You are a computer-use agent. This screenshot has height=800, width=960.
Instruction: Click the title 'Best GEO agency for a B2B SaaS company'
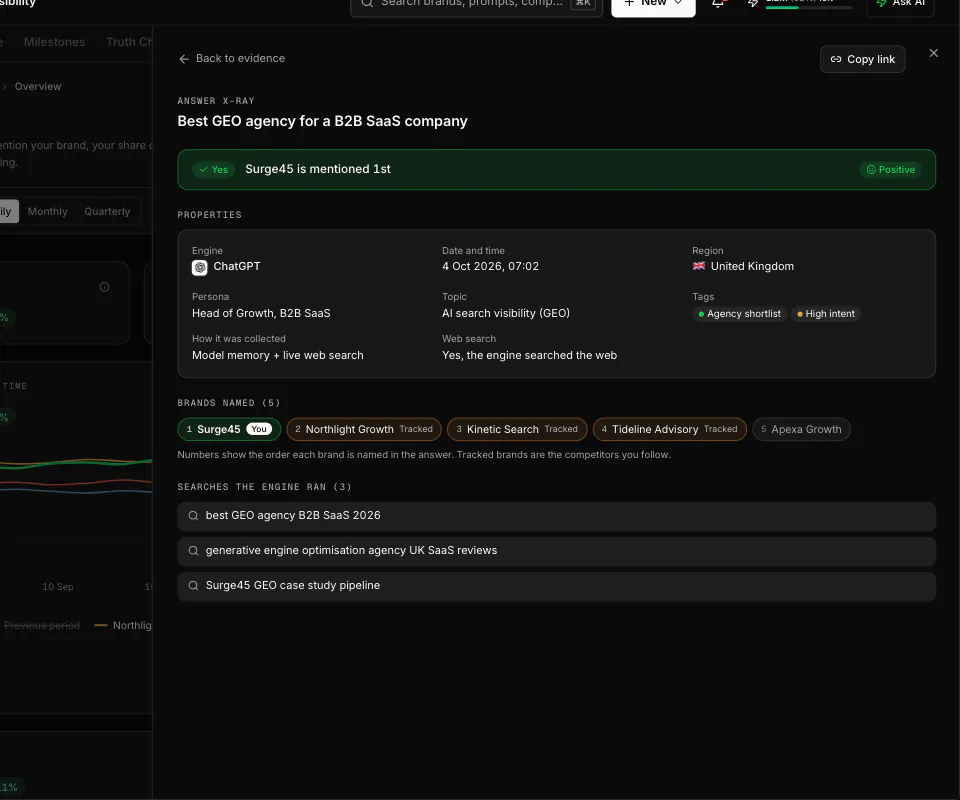tap(322, 121)
